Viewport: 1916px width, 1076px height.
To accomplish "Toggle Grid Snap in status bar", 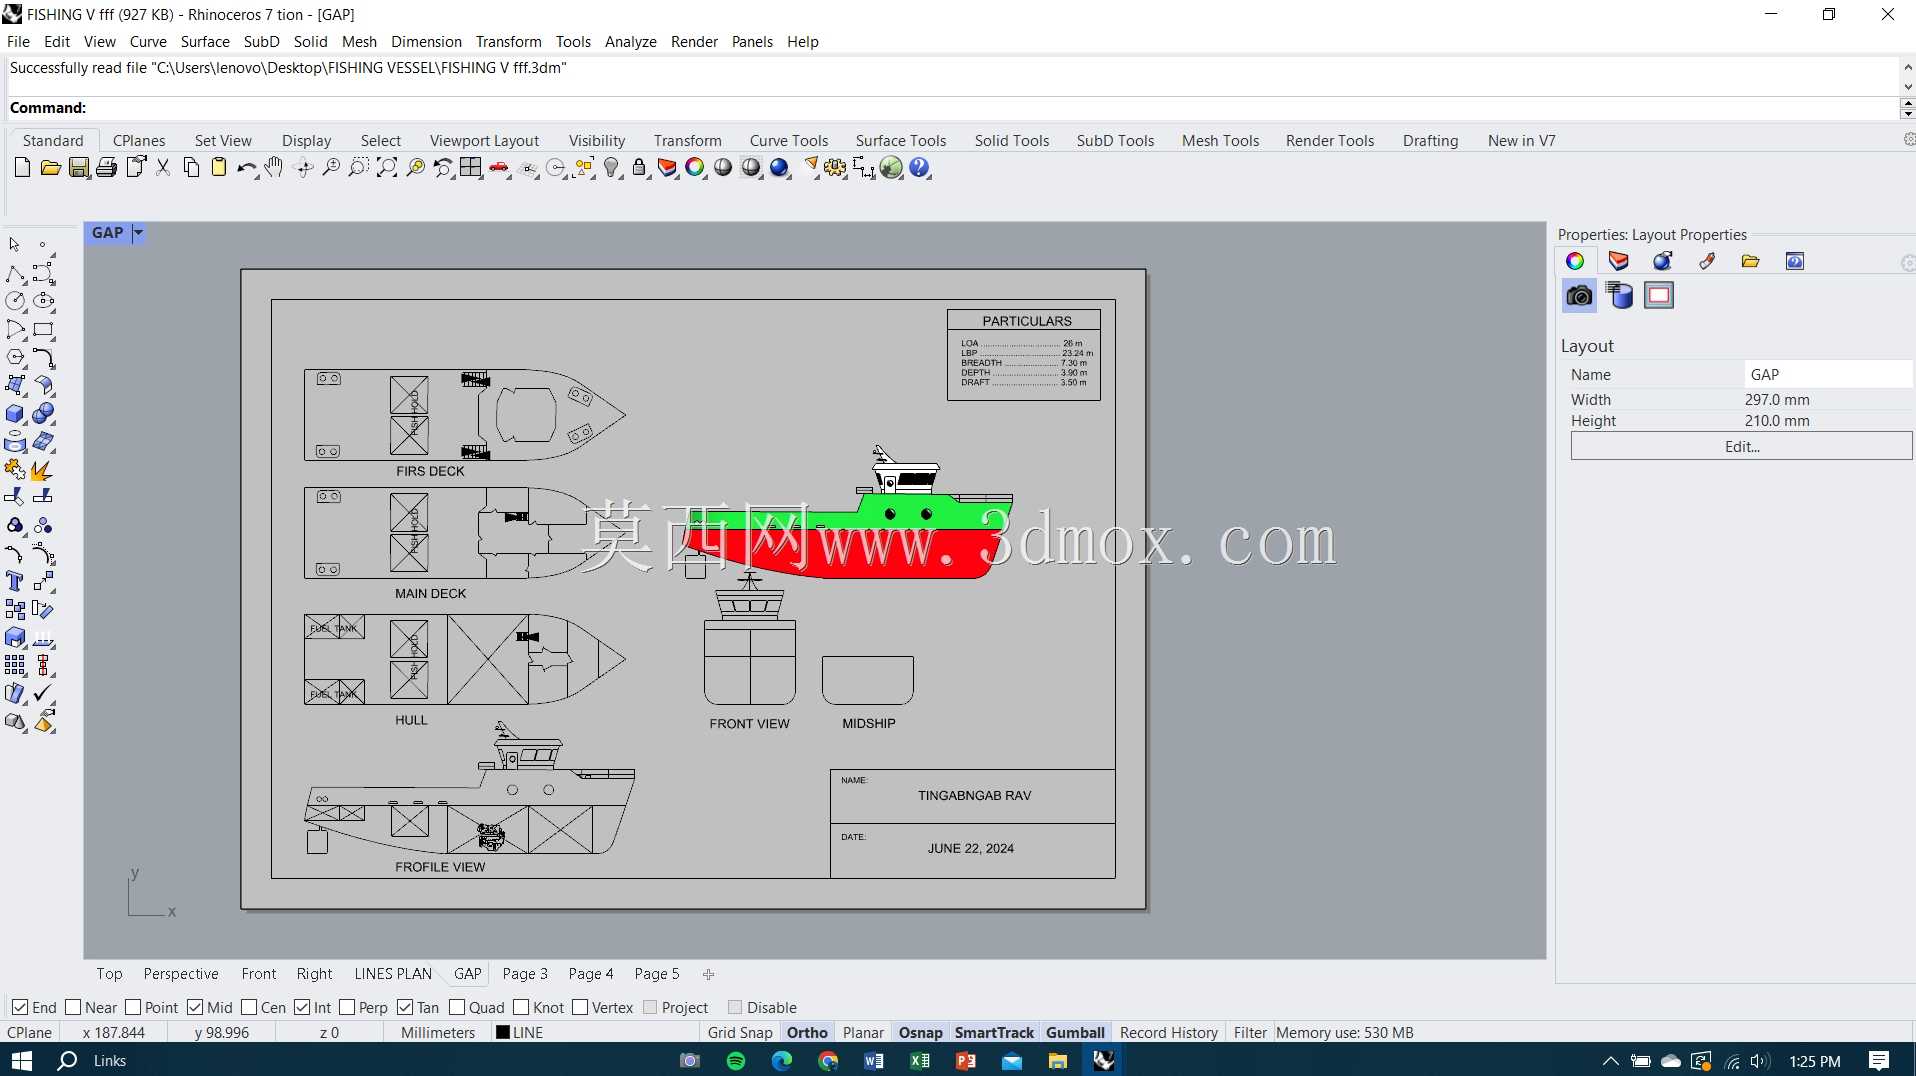I will tap(740, 1033).
